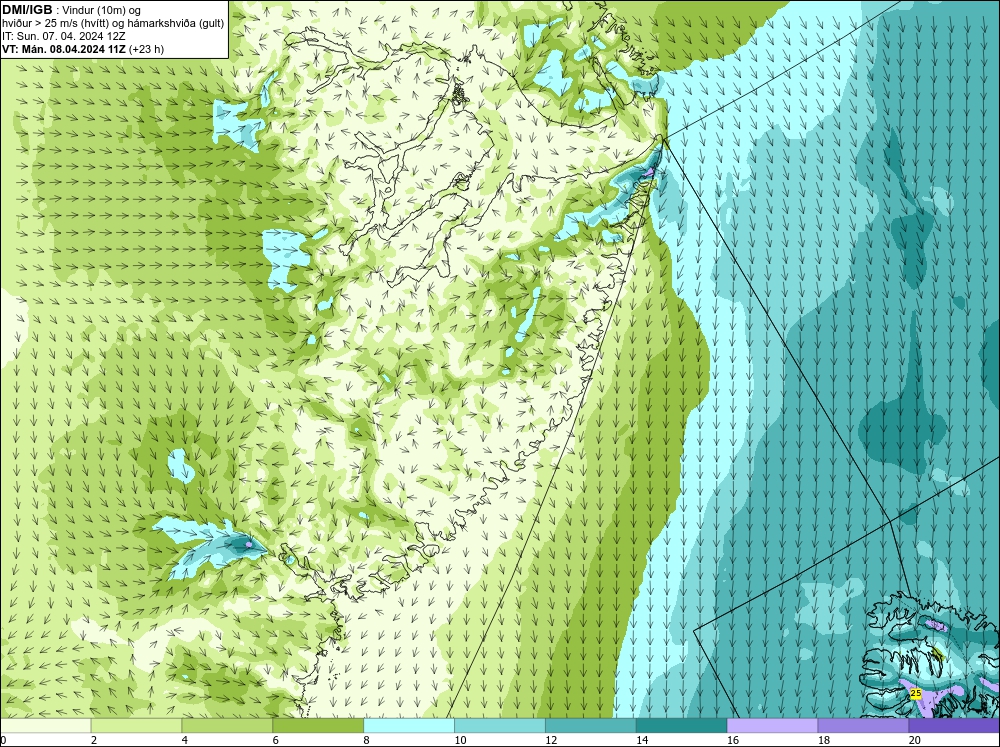Click the 0–2 m/s pale legend swatch
This screenshot has height=747, width=1000.
(45, 726)
